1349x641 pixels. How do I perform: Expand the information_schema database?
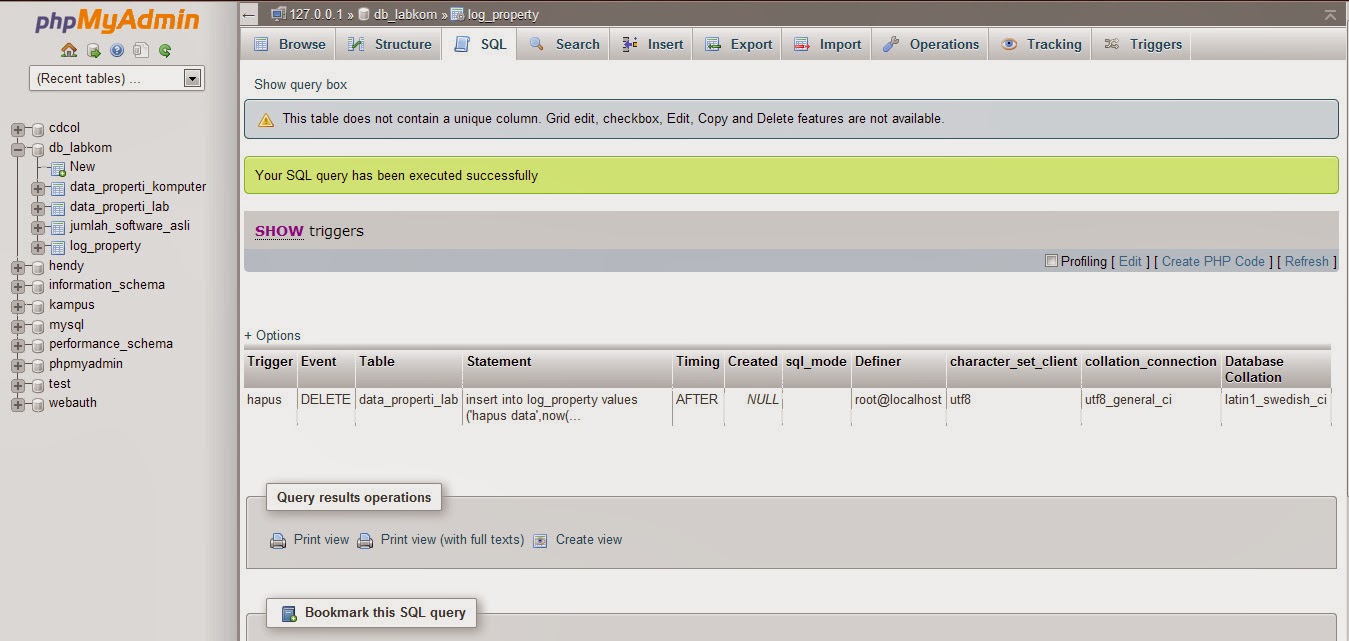click(x=18, y=285)
